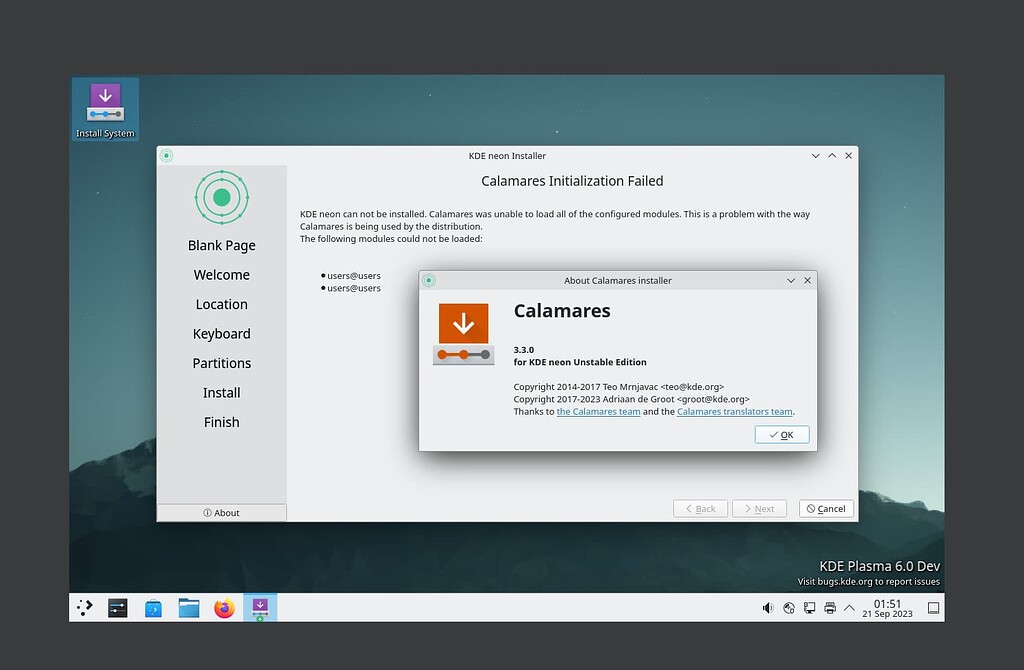
Task: Click the first users@users module entry
Action: 353,276
